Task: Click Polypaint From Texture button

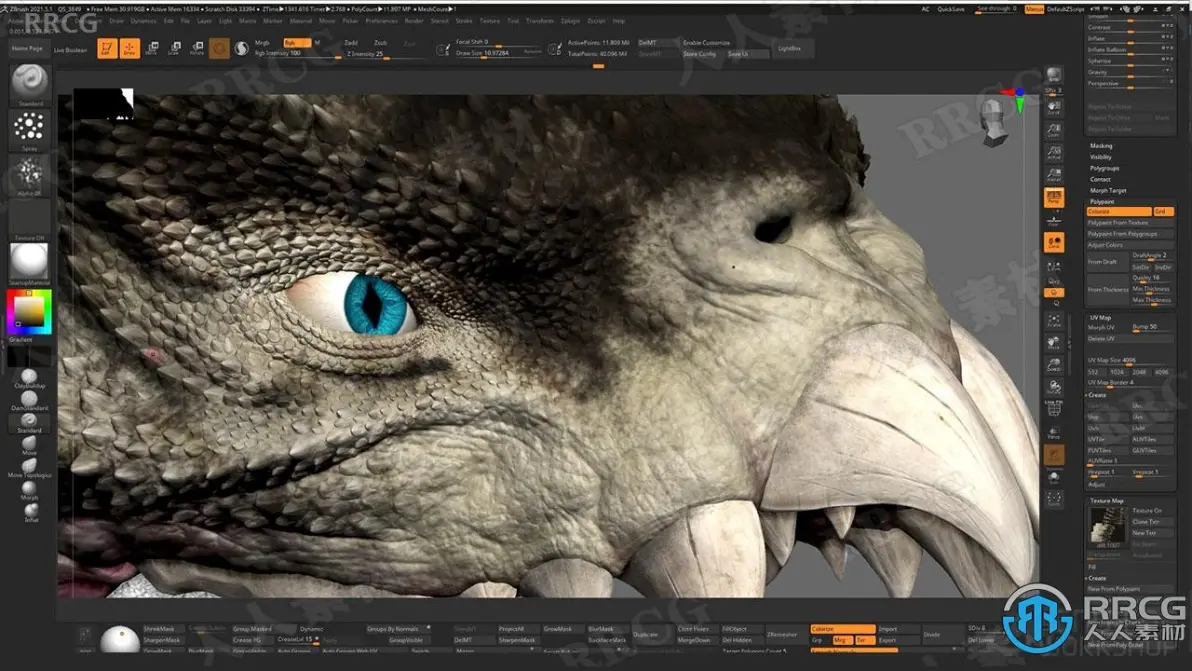Action: pyautogui.click(x=1130, y=223)
